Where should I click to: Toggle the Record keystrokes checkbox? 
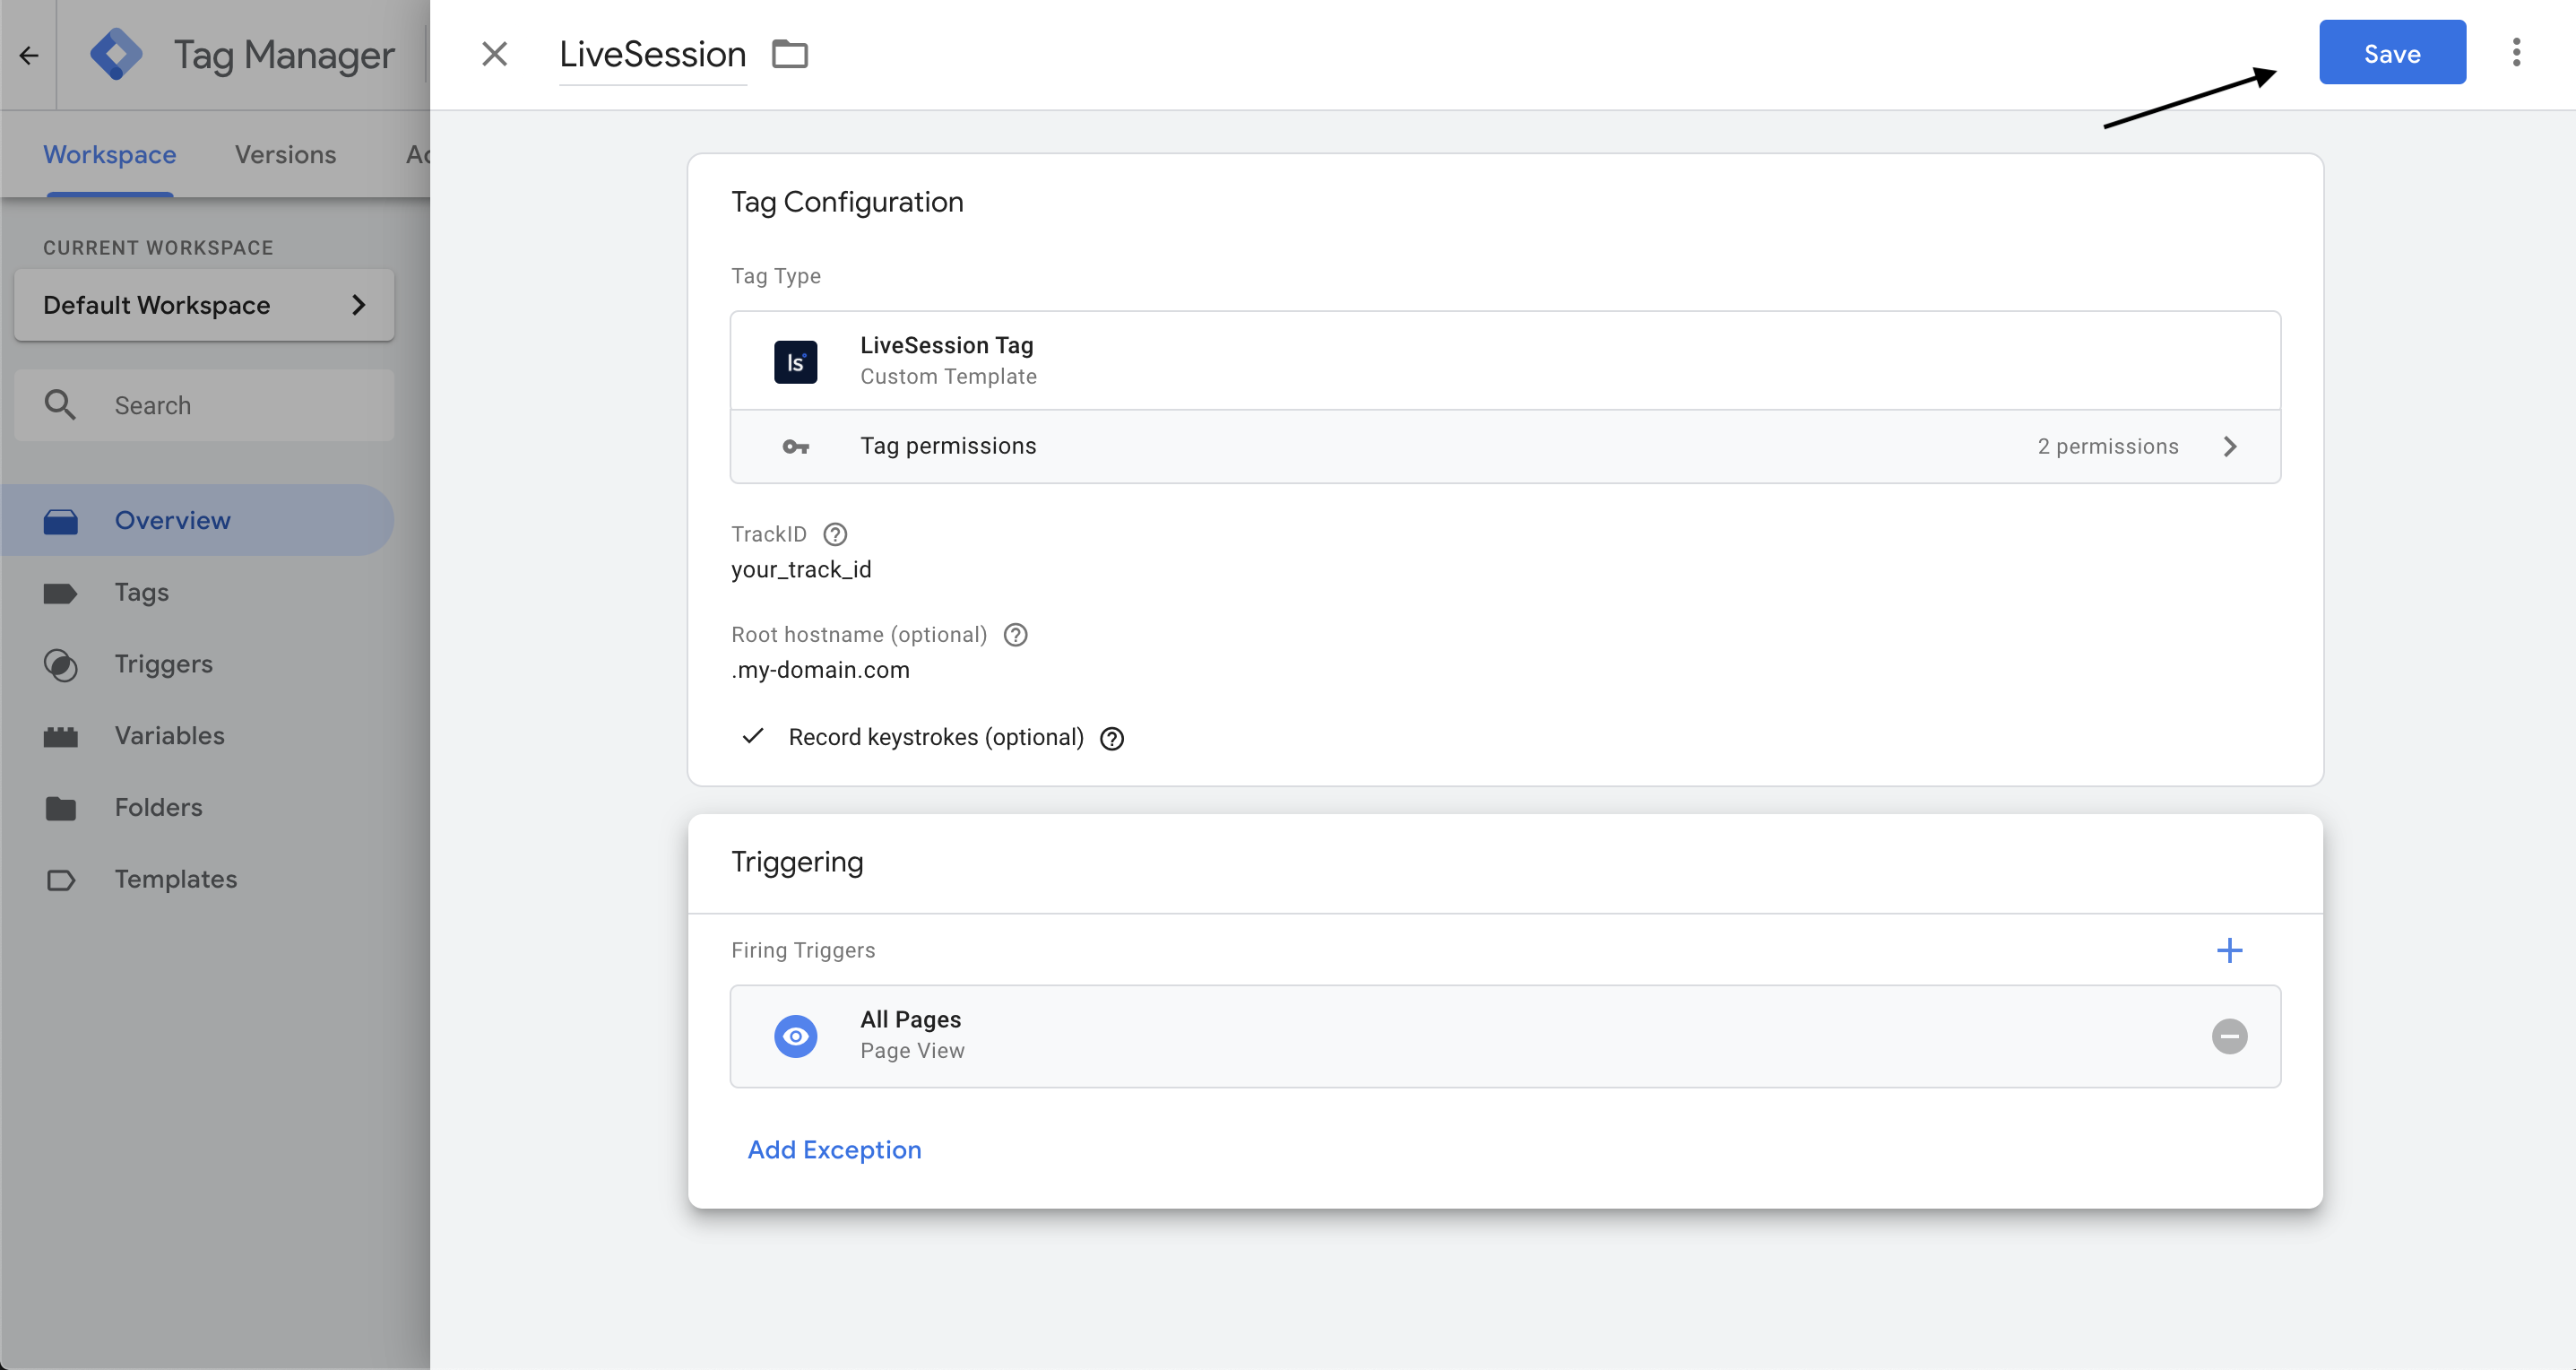point(753,737)
